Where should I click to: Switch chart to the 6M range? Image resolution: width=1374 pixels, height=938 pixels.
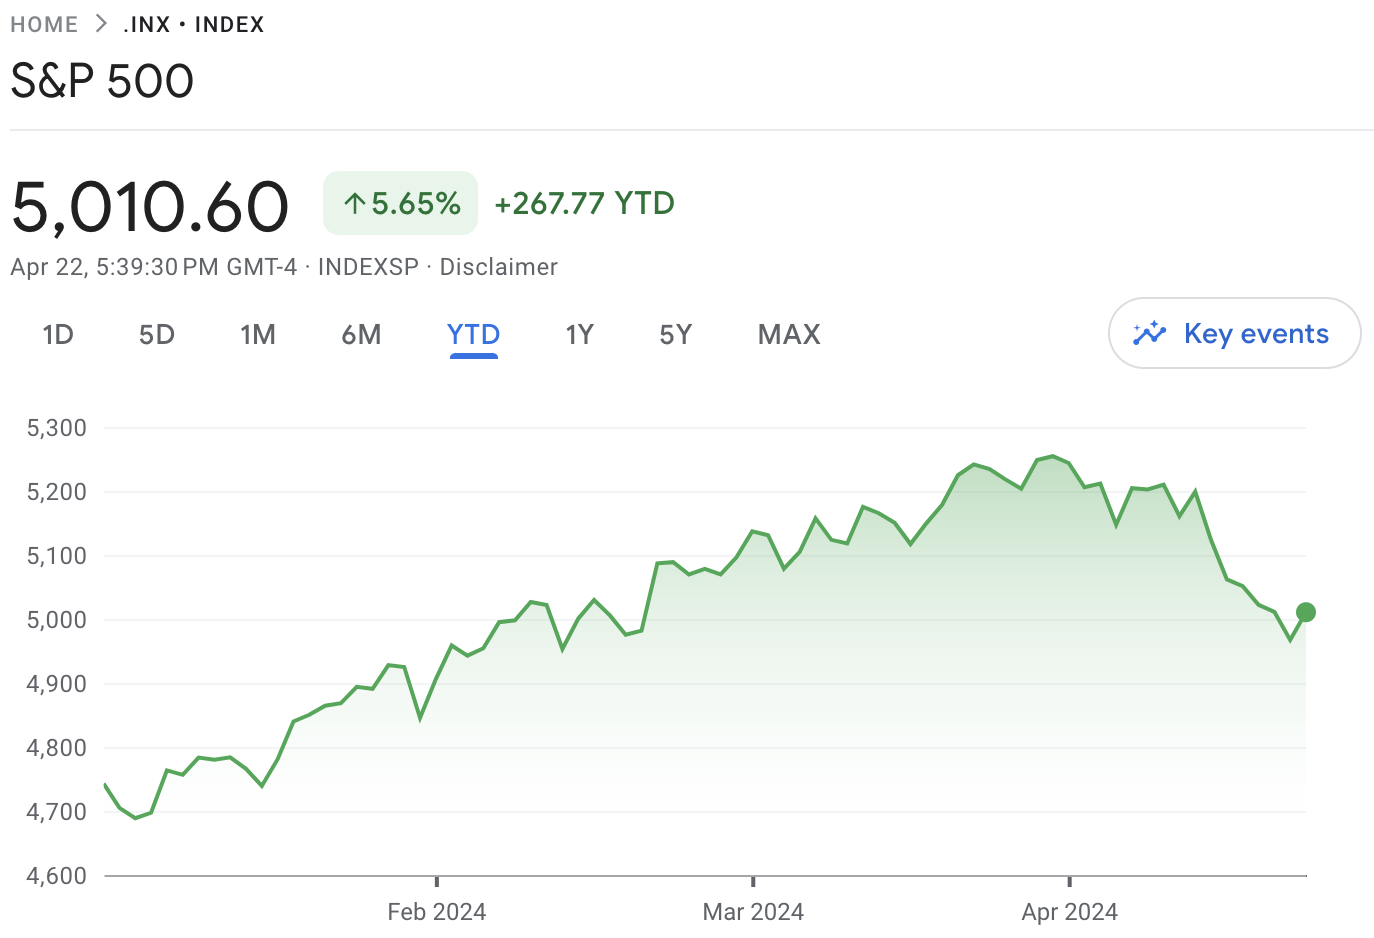point(361,334)
